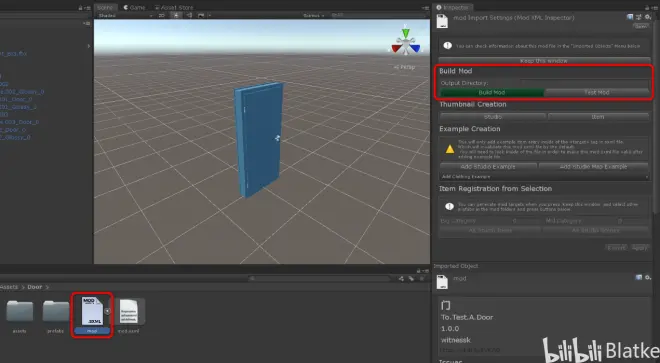Toggle scene lighting in the Scene toolbar
Viewport: 660px width, 363px height.
pyautogui.click(x=176, y=16)
